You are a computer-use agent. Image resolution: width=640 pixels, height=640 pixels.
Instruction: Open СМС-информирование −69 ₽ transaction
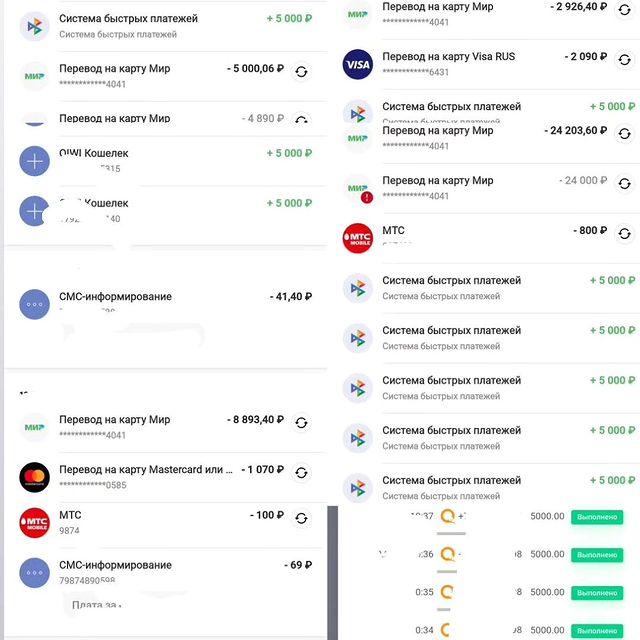click(x=166, y=573)
